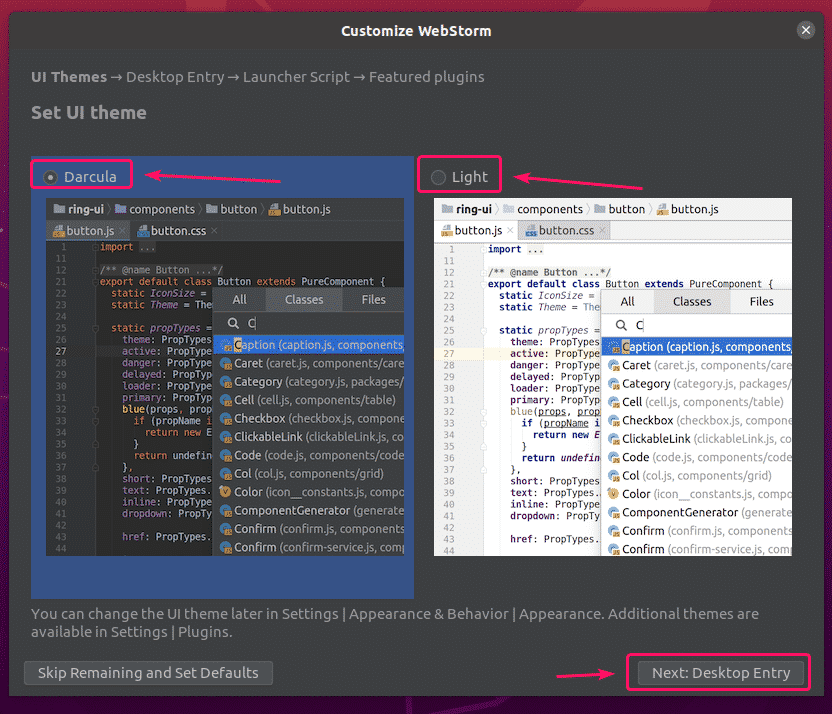Click Skip Remaining and Set Defaults

pyautogui.click(x=149, y=673)
